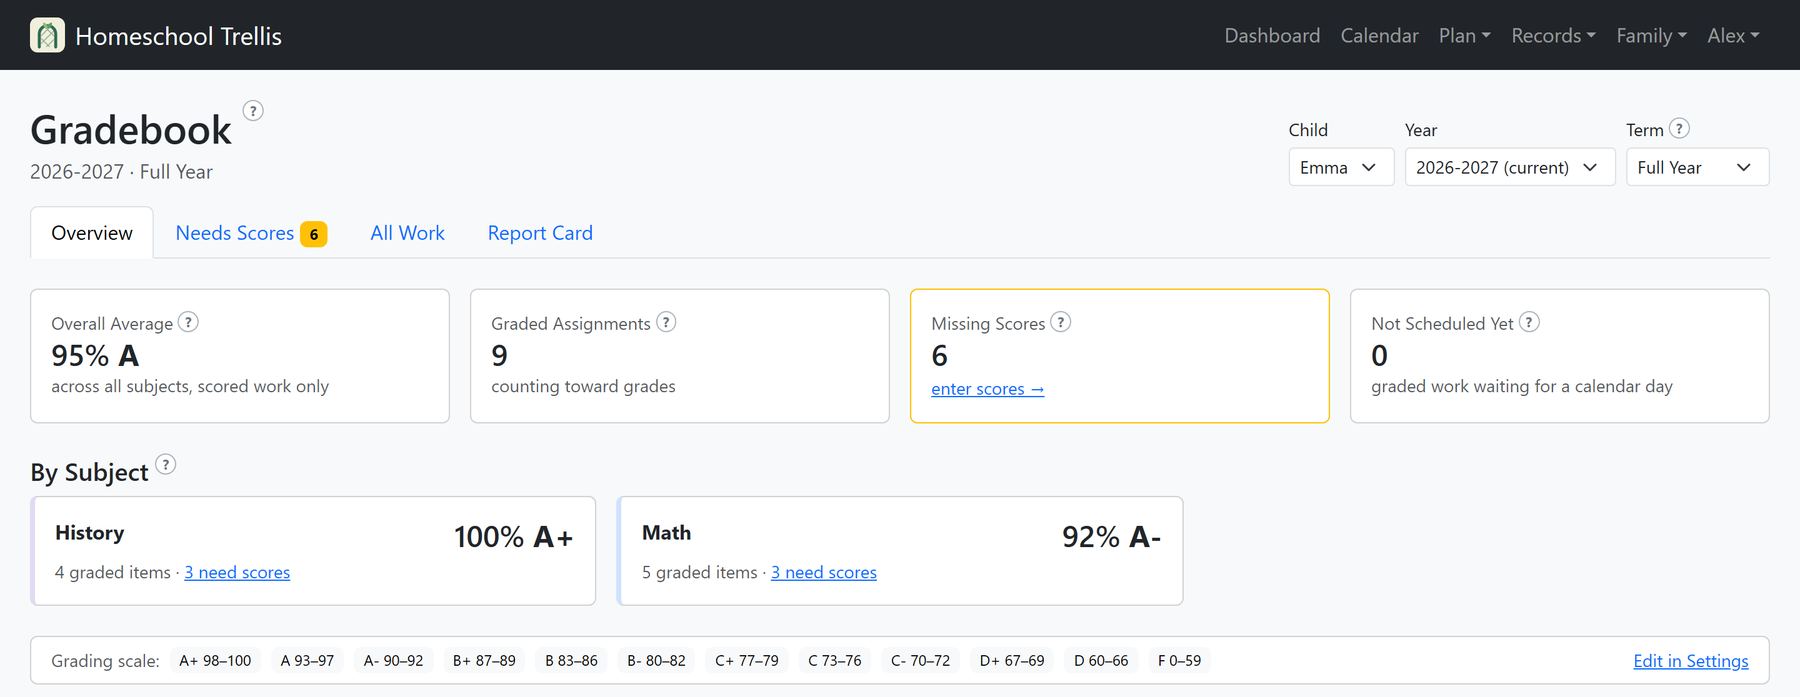Open the Year dropdown 2026-2027 (current)
Screen dimensions: 1800x697
(x=1510, y=167)
